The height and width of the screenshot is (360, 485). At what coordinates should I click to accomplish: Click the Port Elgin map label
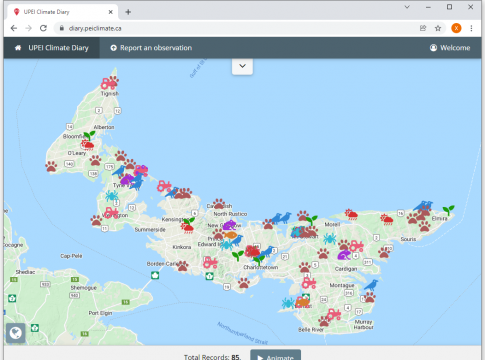tap(100, 313)
